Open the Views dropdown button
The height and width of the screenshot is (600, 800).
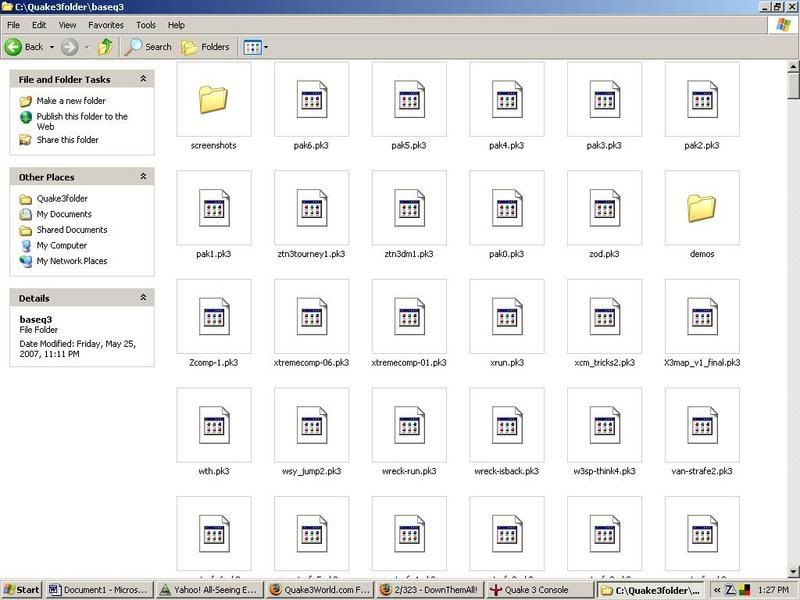(x=256, y=47)
